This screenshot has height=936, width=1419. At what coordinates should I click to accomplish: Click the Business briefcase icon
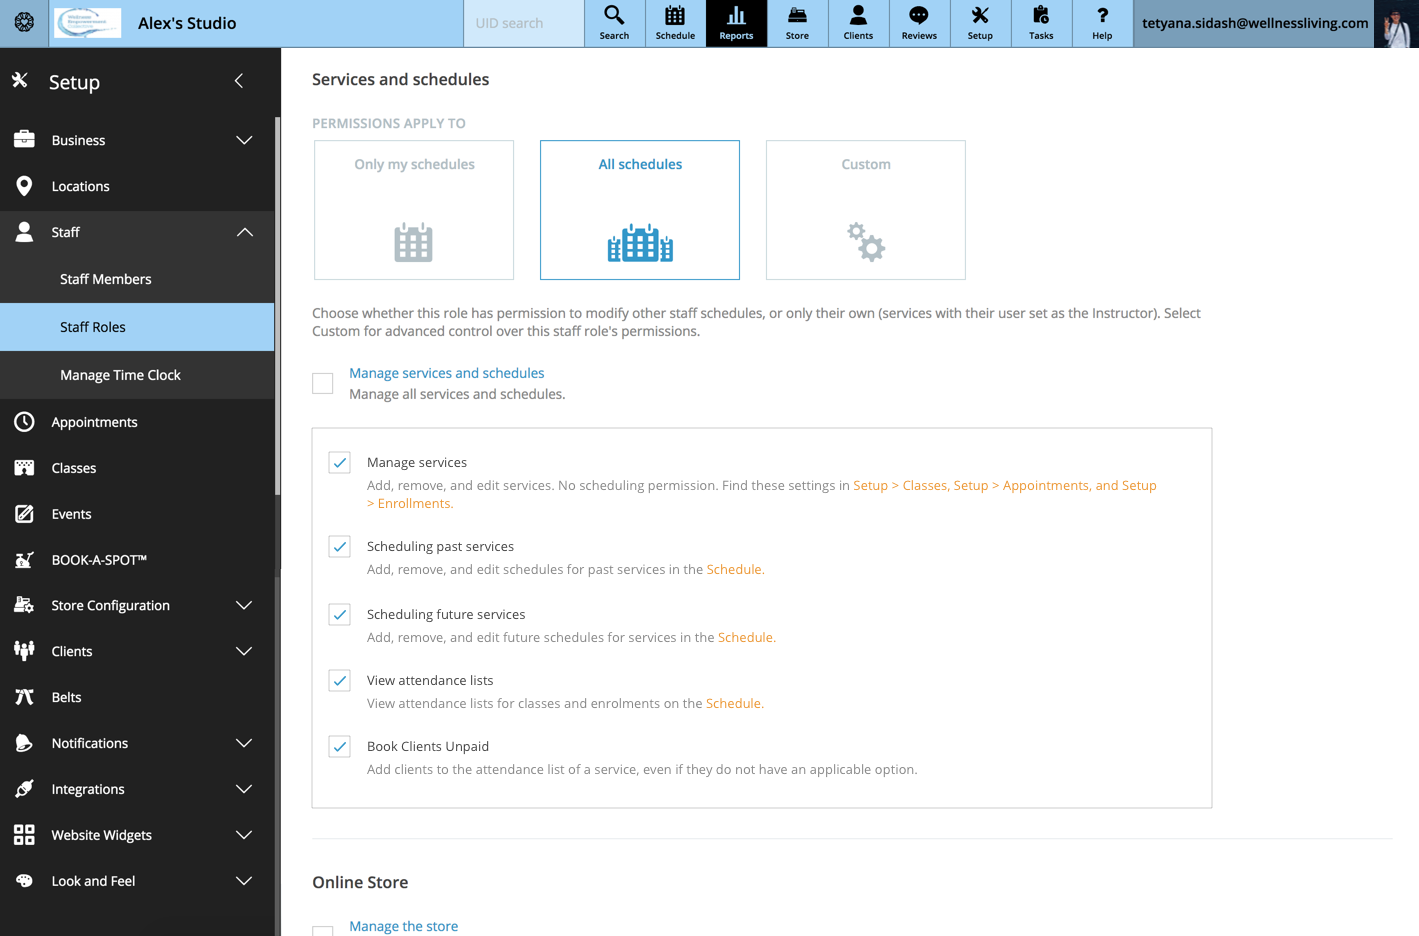tap(24, 140)
